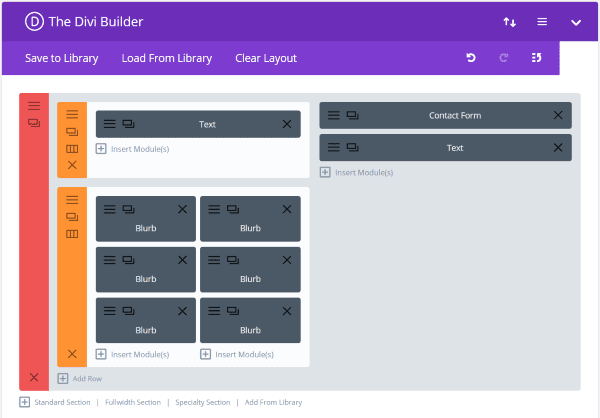The image size is (600, 418).
Task: Delete the bottom-right Blurb module
Action: tap(287, 311)
